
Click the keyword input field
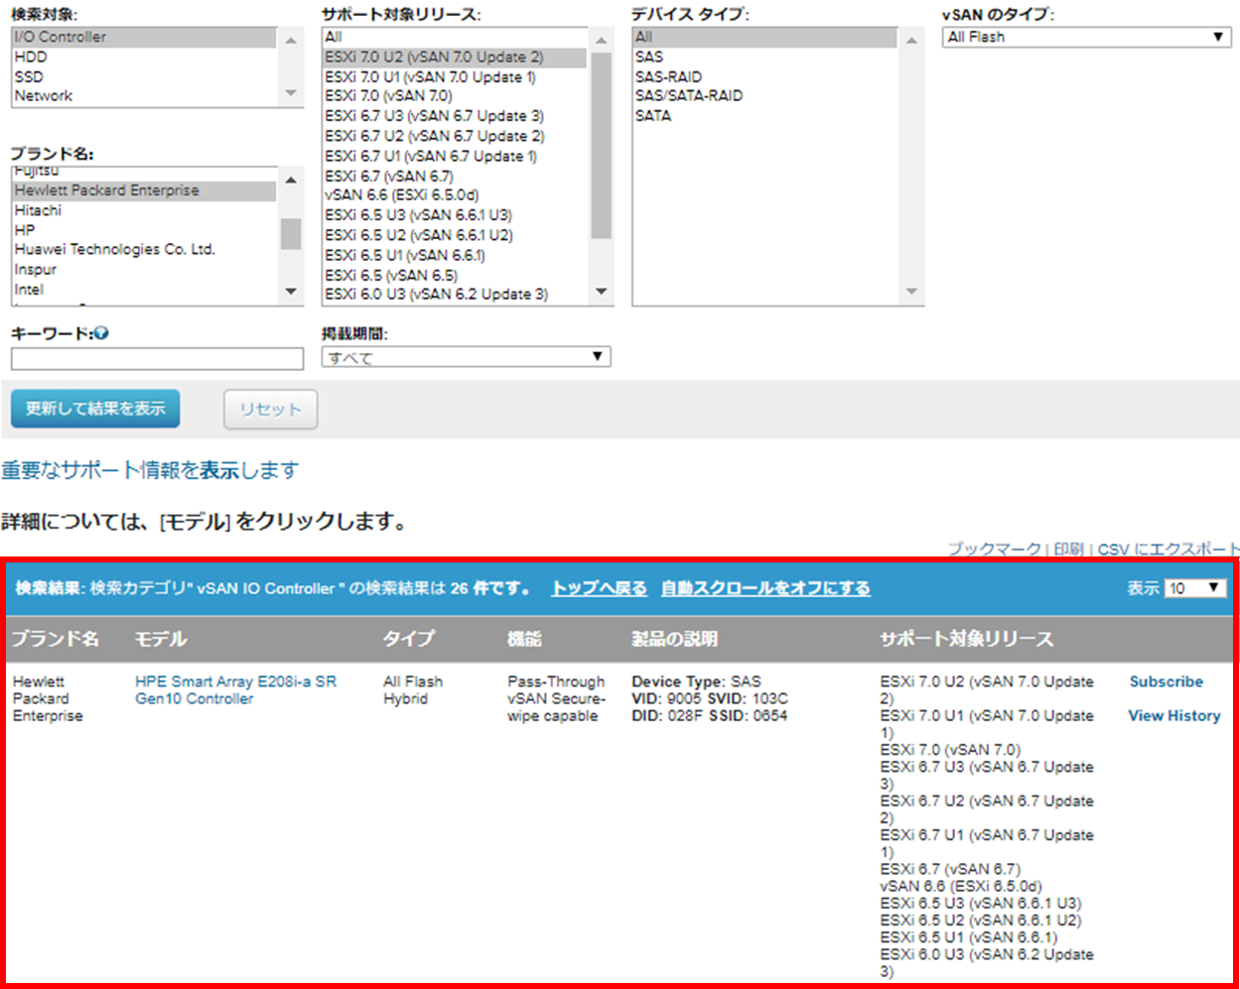coord(157,358)
